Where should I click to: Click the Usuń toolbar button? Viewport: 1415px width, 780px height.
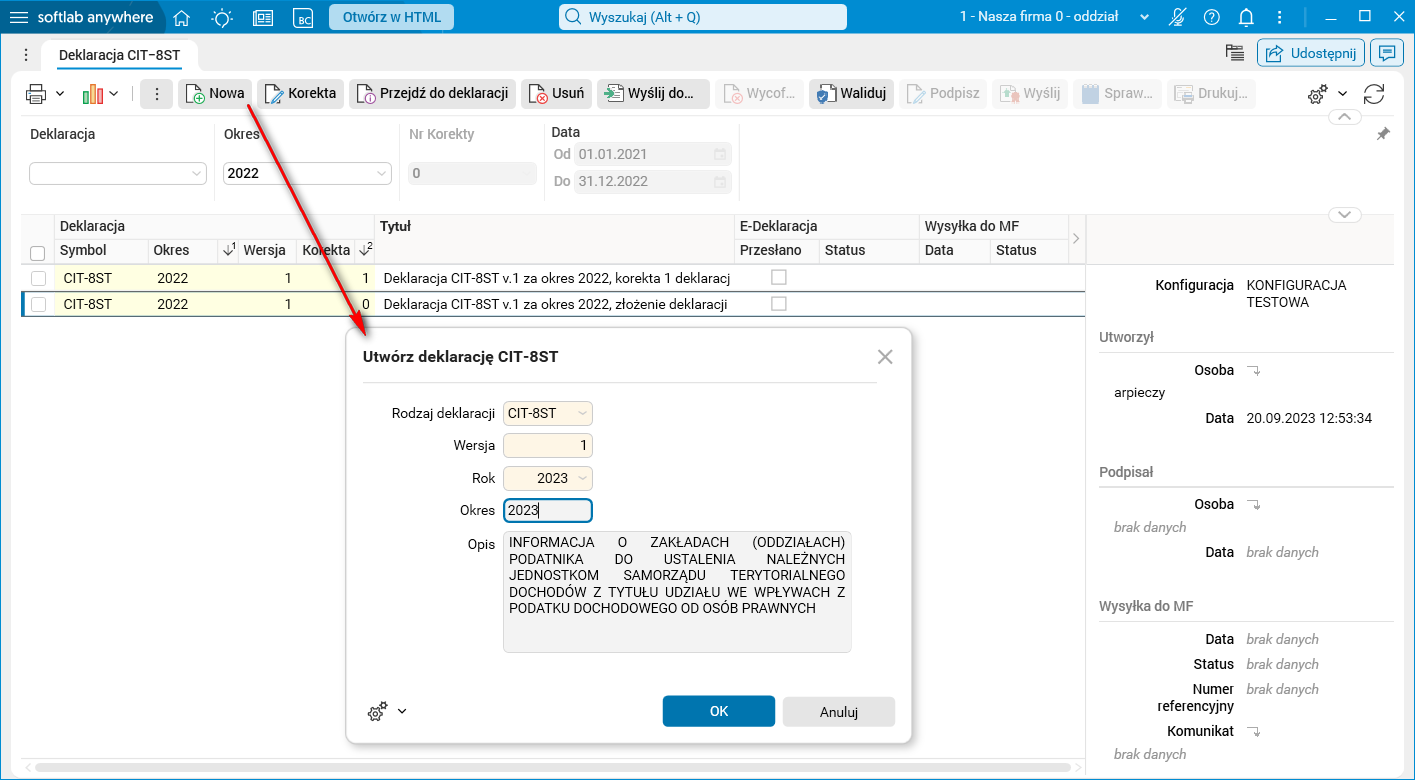point(557,94)
